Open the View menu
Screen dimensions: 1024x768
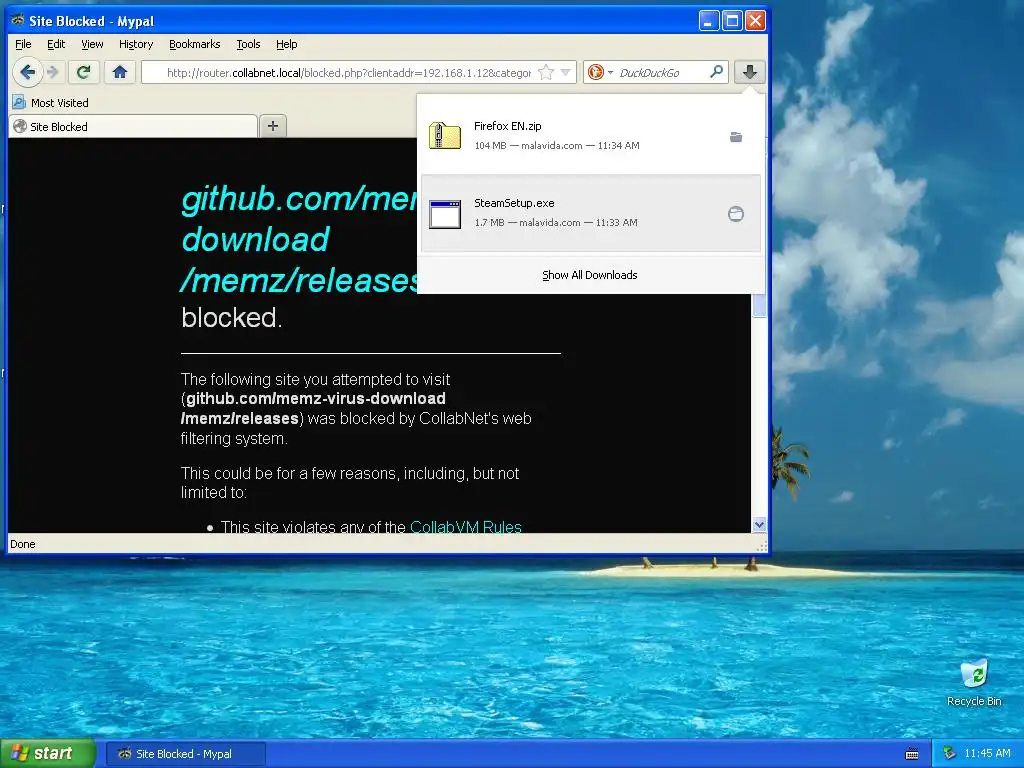92,44
